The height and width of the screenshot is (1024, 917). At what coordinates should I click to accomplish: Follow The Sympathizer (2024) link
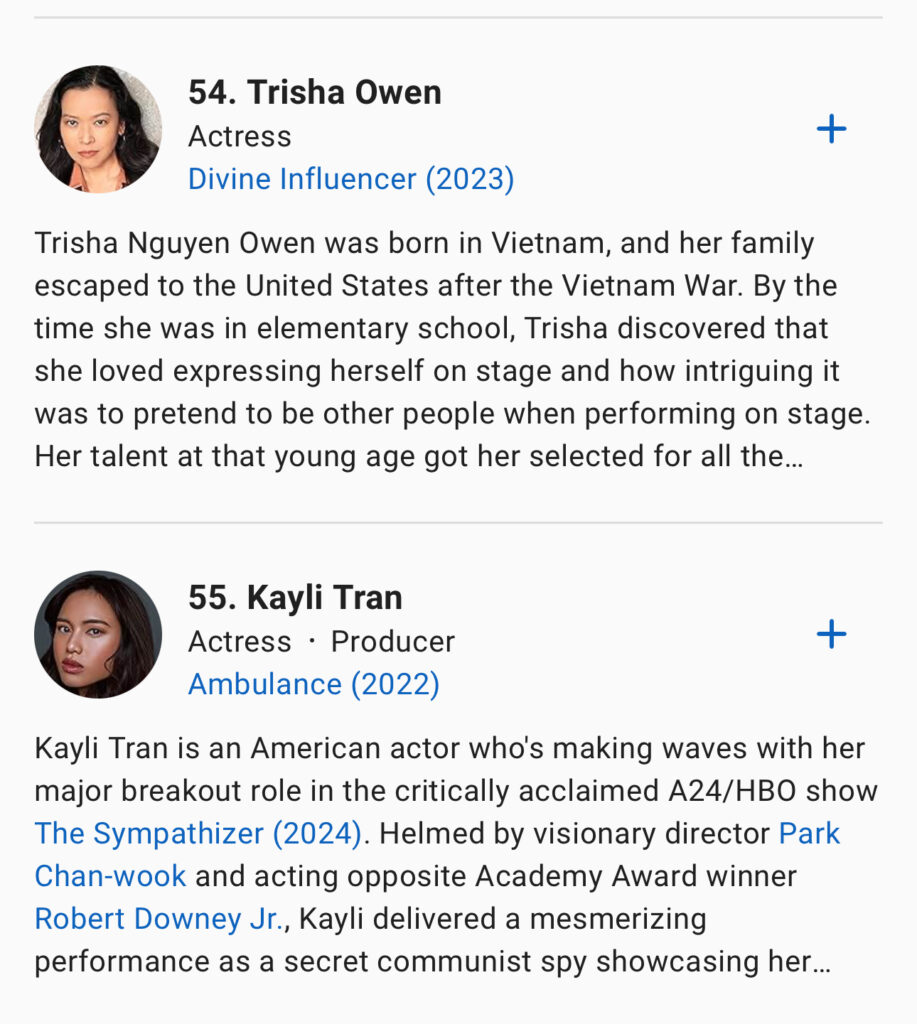[x=198, y=833]
